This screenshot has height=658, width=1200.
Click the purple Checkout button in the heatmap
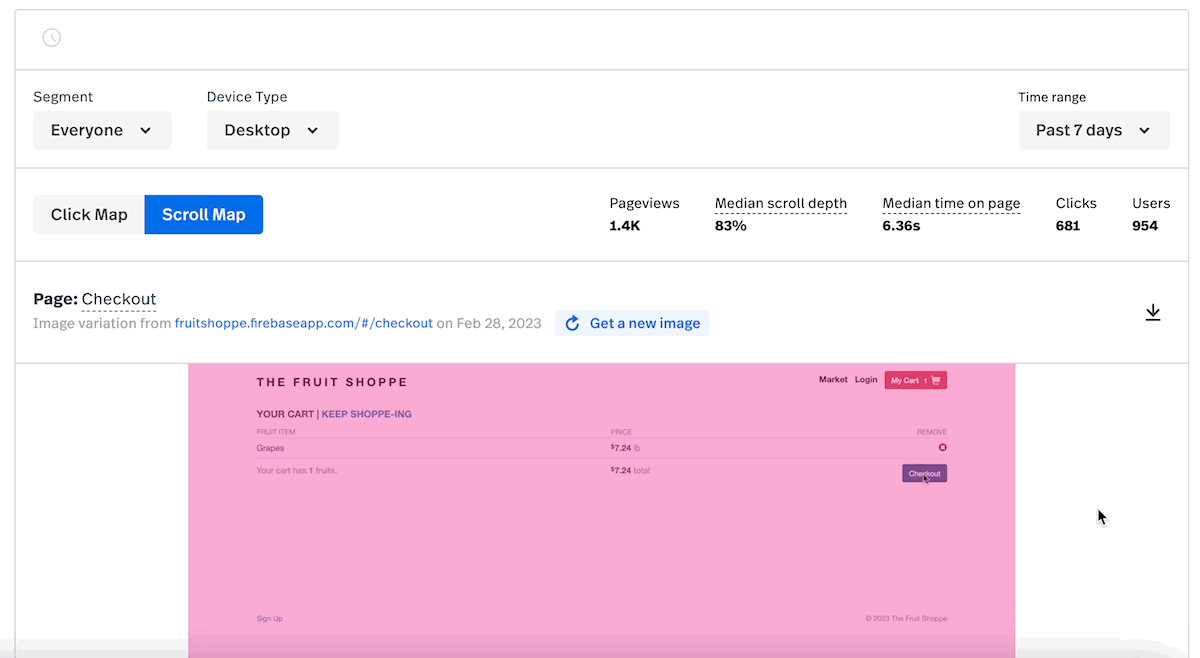pos(923,473)
